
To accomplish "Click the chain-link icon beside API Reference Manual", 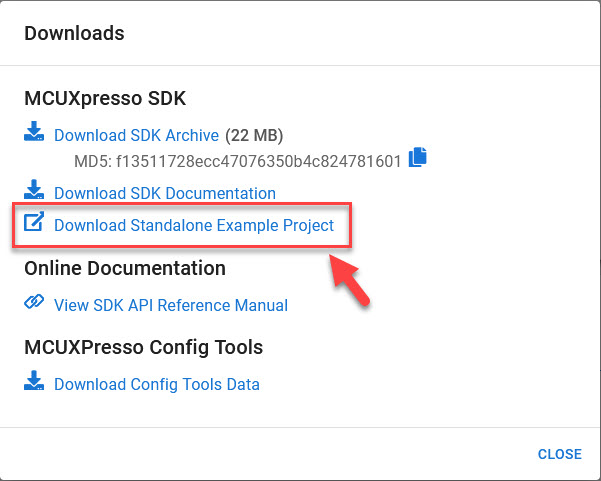I will point(34,302).
